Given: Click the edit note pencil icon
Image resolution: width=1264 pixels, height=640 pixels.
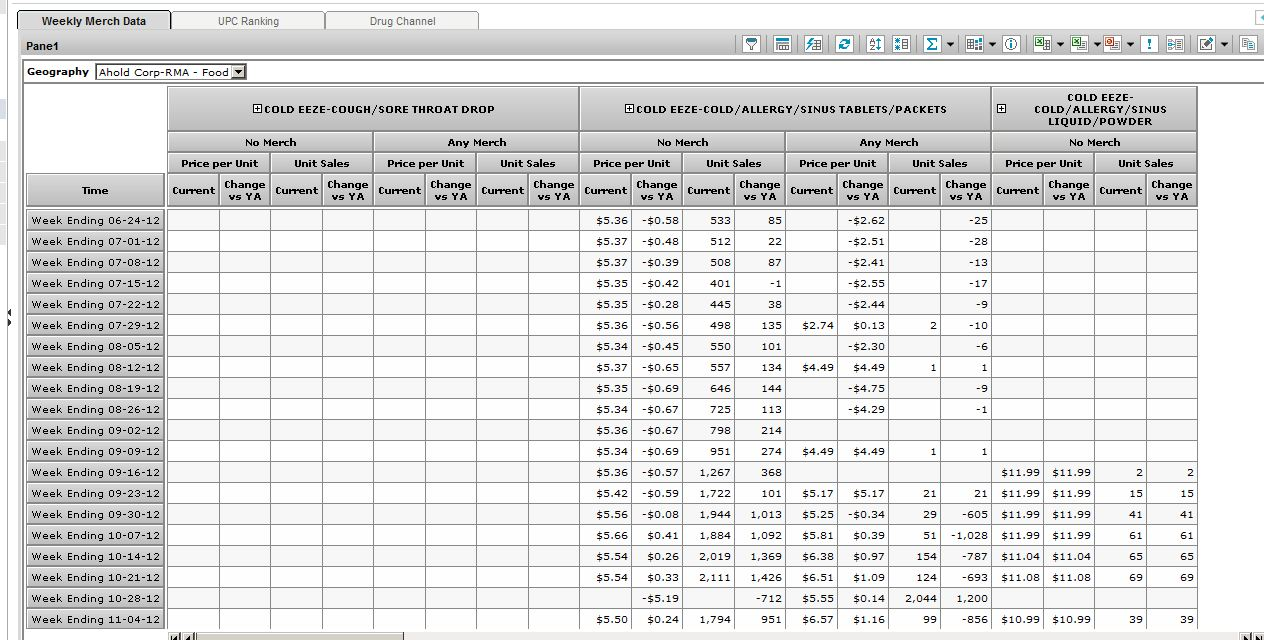Looking at the screenshot, I should point(1206,44).
